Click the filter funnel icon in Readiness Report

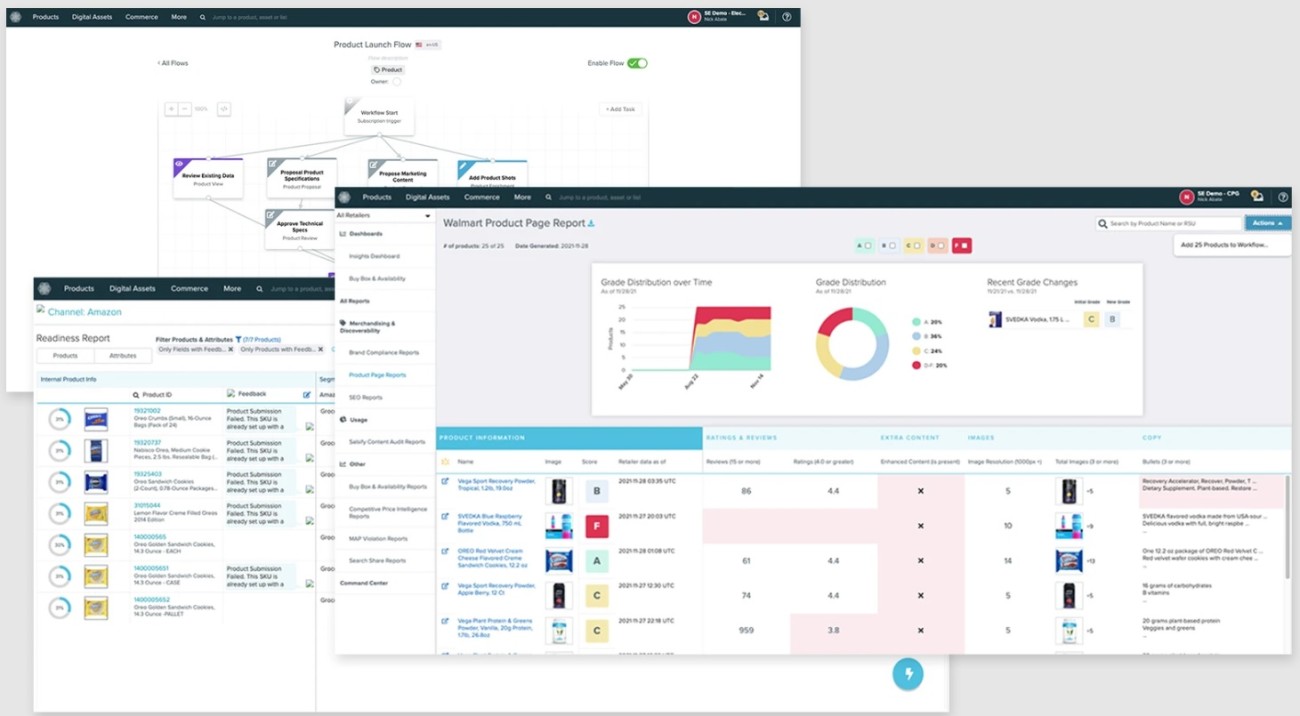[x=238, y=339]
